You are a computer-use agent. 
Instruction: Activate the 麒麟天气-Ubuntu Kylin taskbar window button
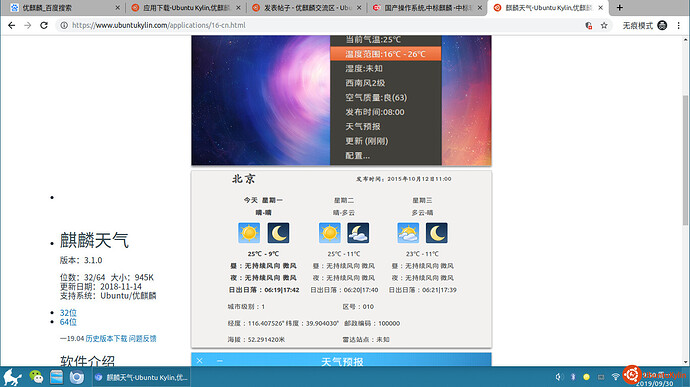pos(142,377)
